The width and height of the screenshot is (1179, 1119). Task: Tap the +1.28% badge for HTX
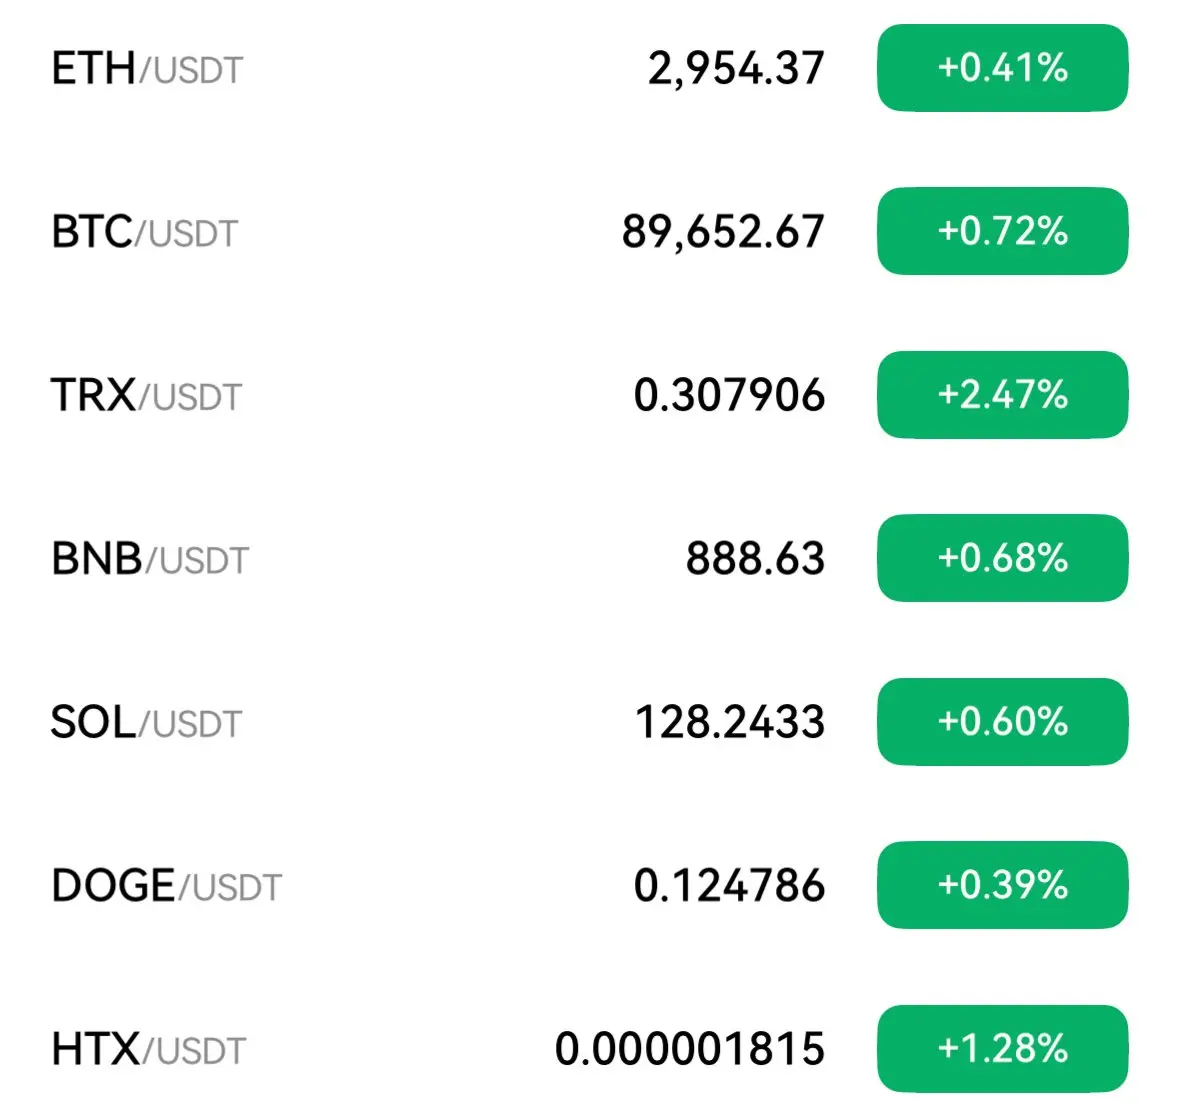pyautogui.click(x=1002, y=1048)
